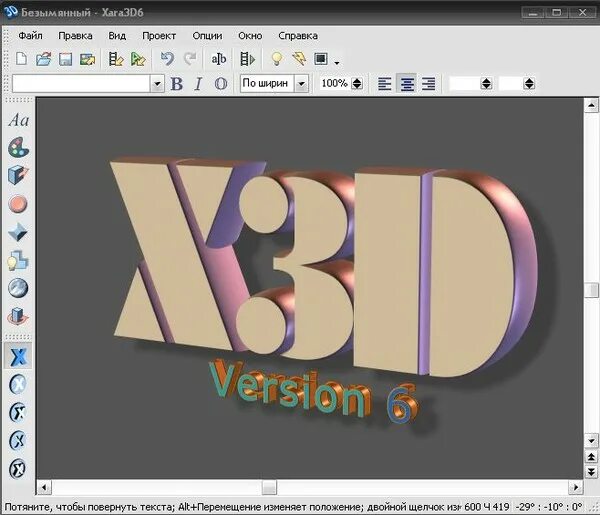This screenshot has width=600, height=515.
Task: Open the Правка menu
Action: pos(75,36)
